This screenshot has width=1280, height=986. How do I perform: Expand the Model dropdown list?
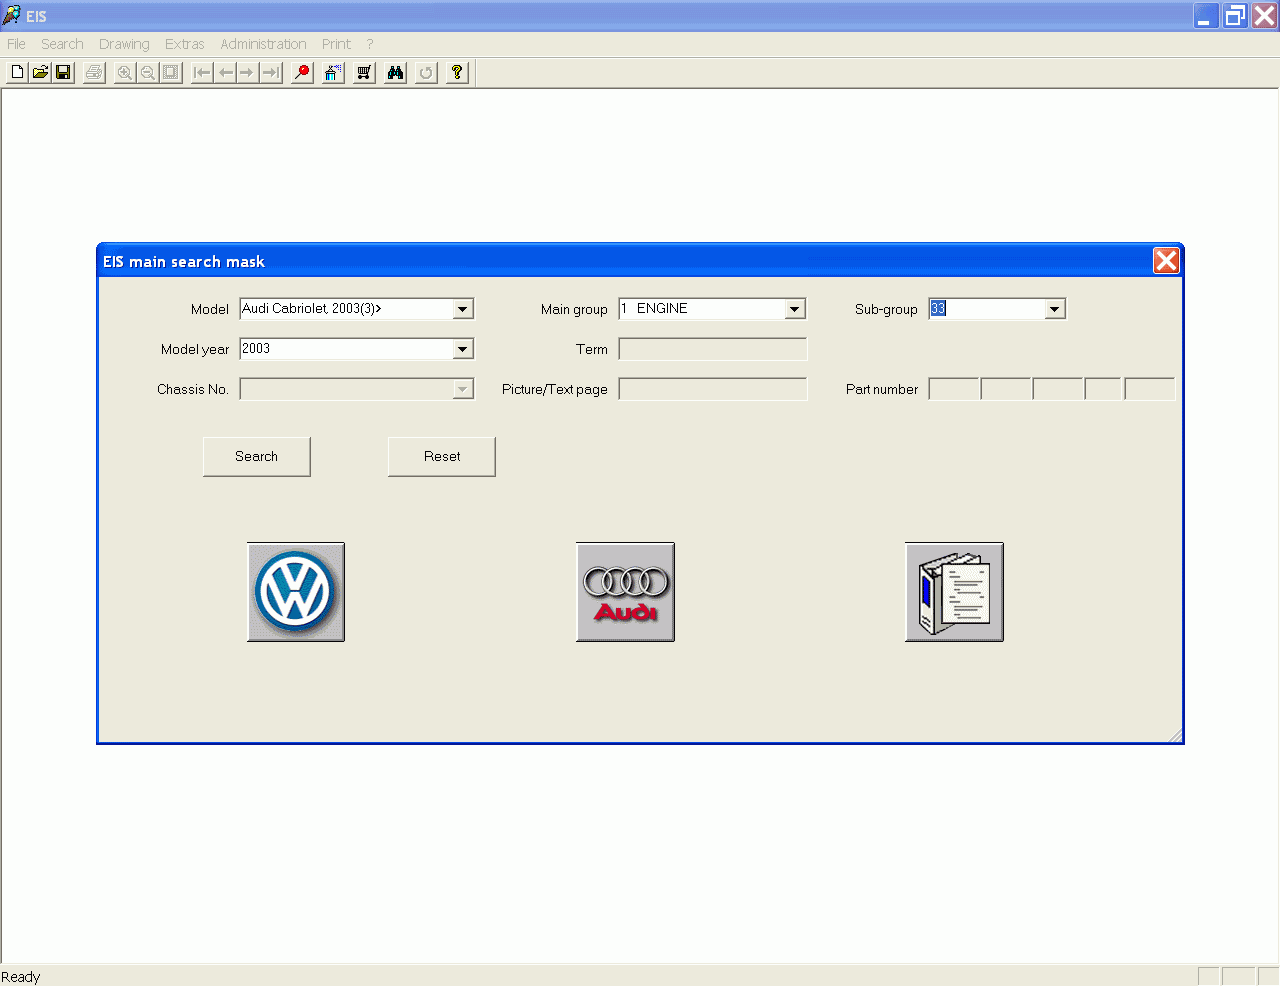tap(462, 309)
